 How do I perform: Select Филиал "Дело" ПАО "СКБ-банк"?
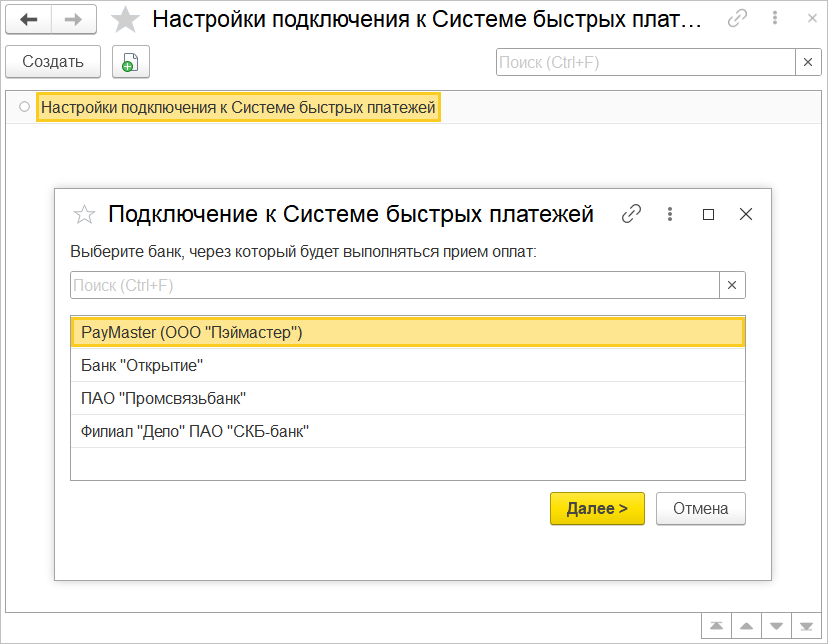click(408, 431)
